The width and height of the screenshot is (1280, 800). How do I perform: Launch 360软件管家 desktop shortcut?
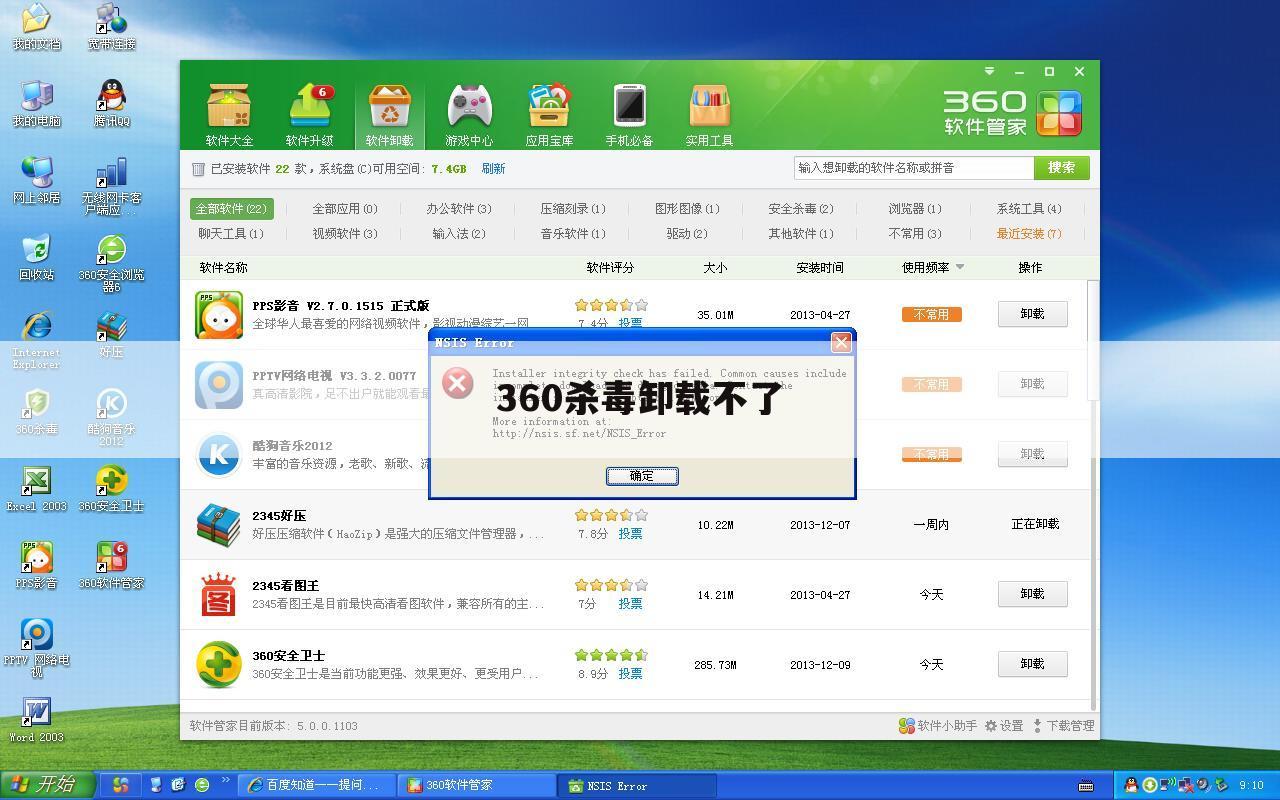click(x=111, y=565)
